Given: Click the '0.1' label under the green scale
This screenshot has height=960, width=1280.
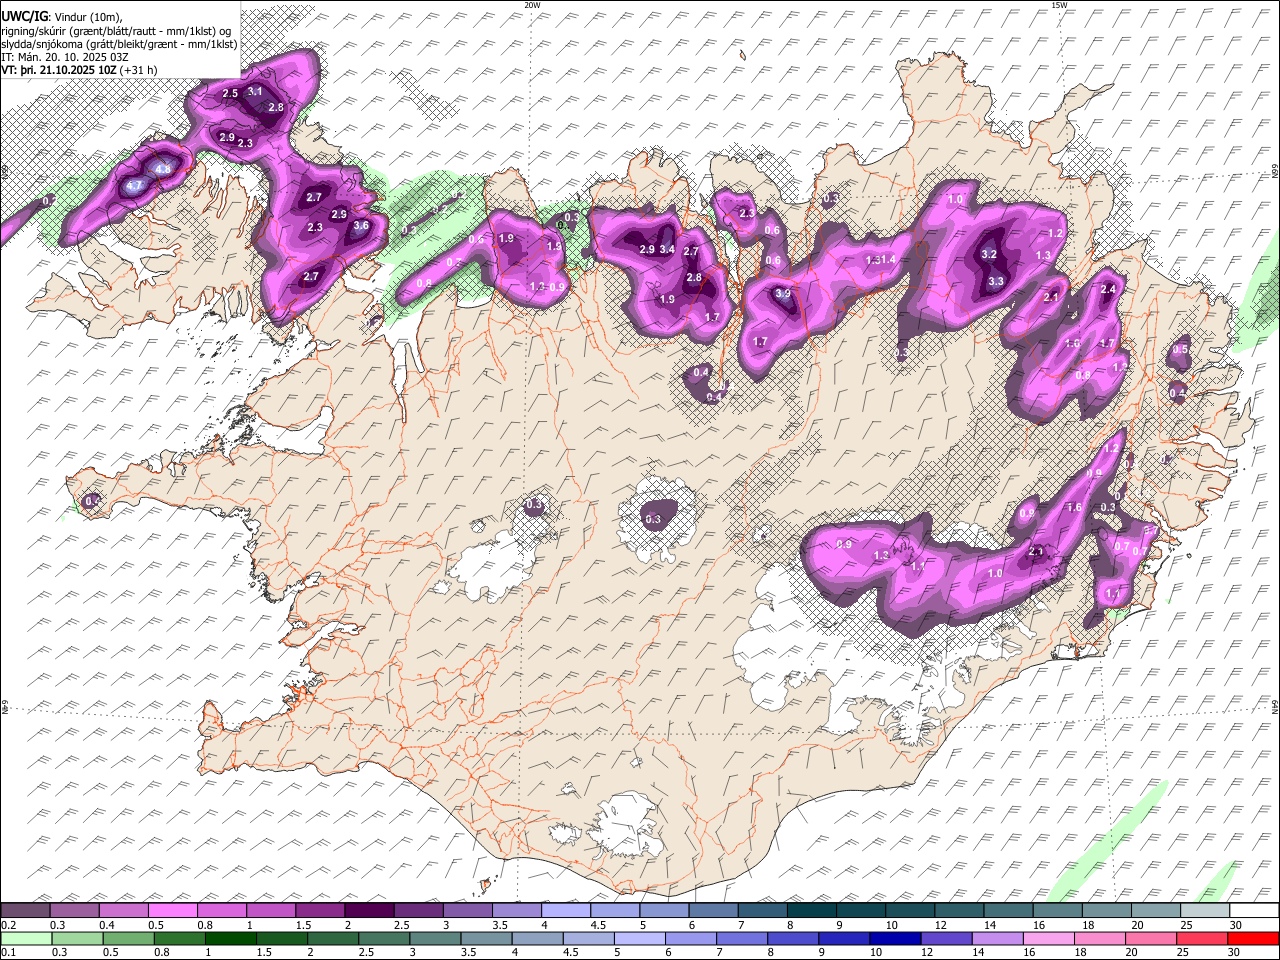Looking at the screenshot, I should [x=8, y=952].
